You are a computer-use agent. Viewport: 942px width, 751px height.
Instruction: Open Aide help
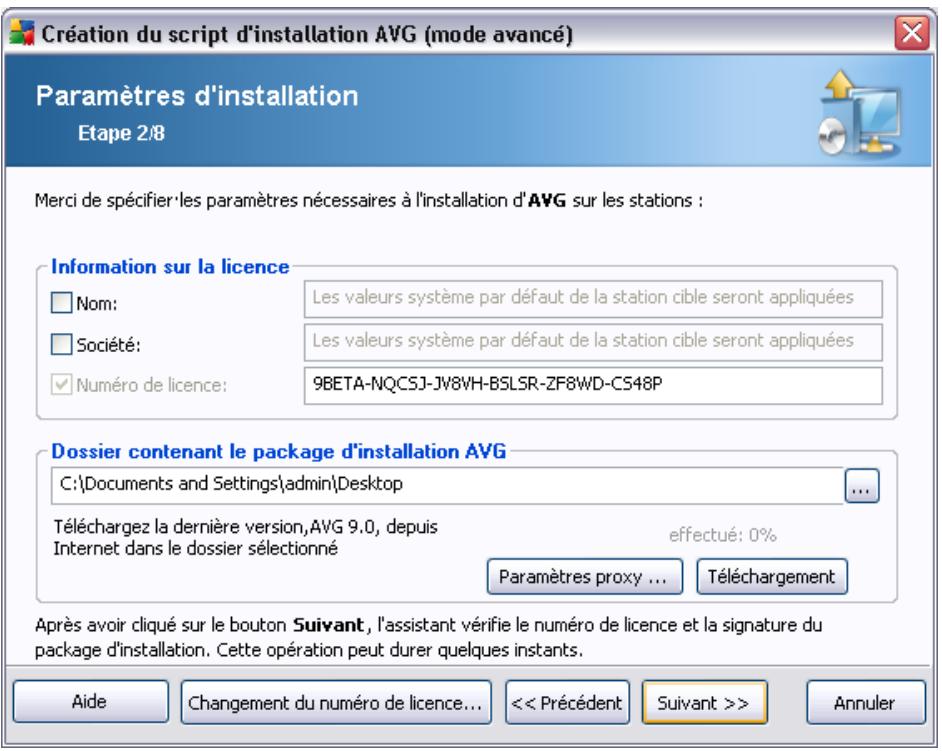91,702
